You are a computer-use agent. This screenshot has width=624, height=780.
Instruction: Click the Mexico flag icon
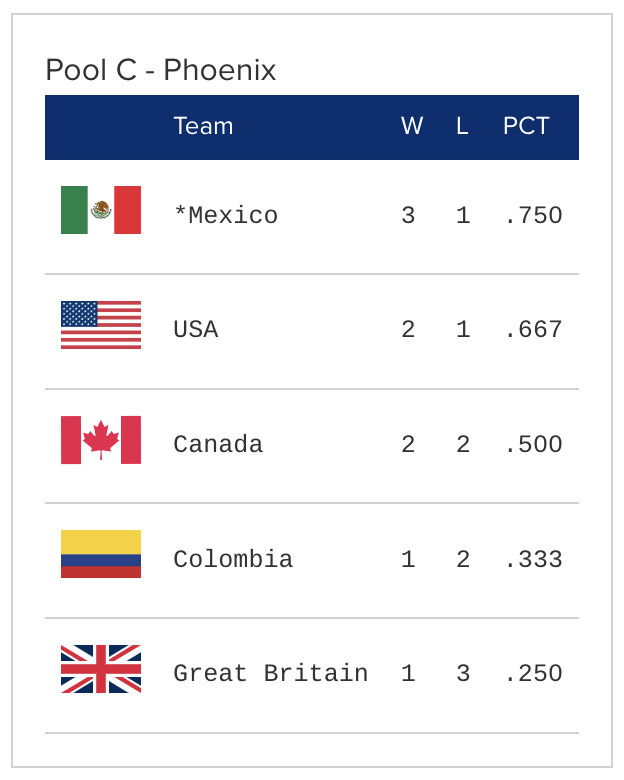point(101,210)
